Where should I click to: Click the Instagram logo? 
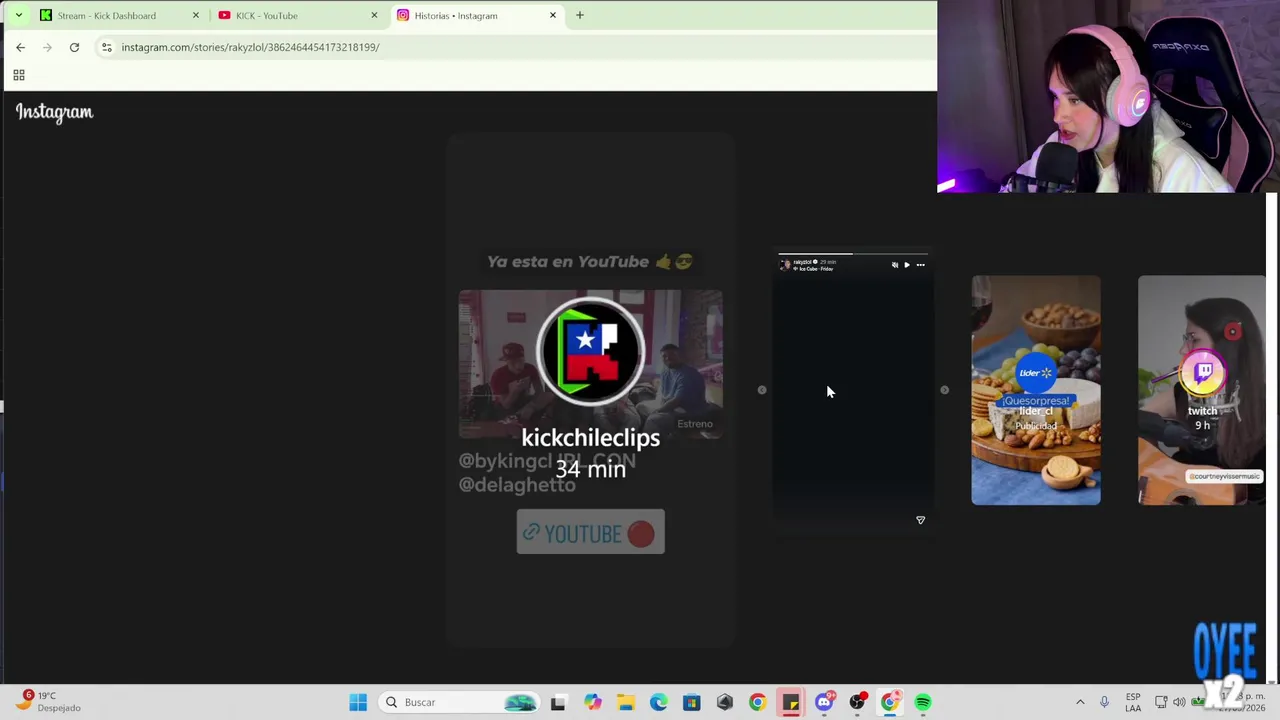(54, 112)
